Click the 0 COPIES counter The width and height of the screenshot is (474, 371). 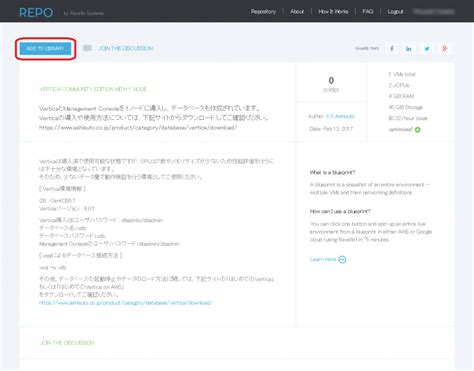tap(331, 84)
